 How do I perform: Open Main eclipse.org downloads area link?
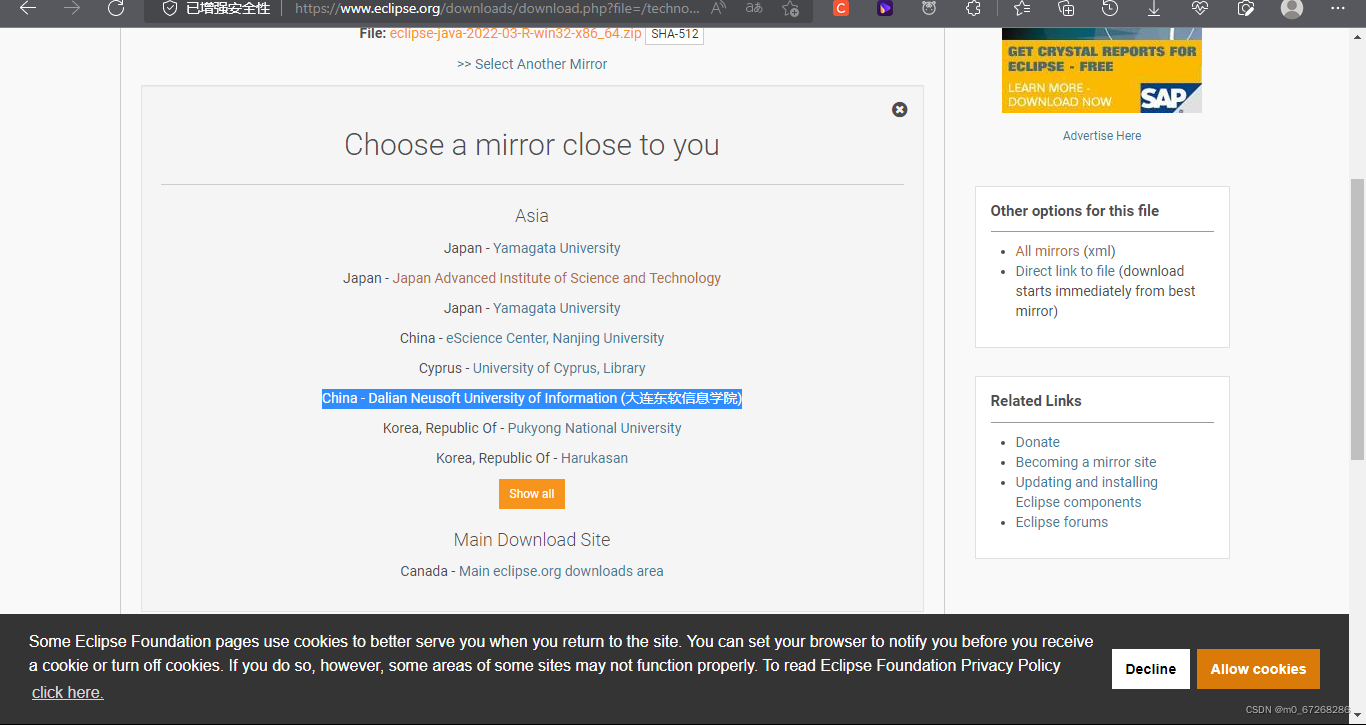coord(561,571)
